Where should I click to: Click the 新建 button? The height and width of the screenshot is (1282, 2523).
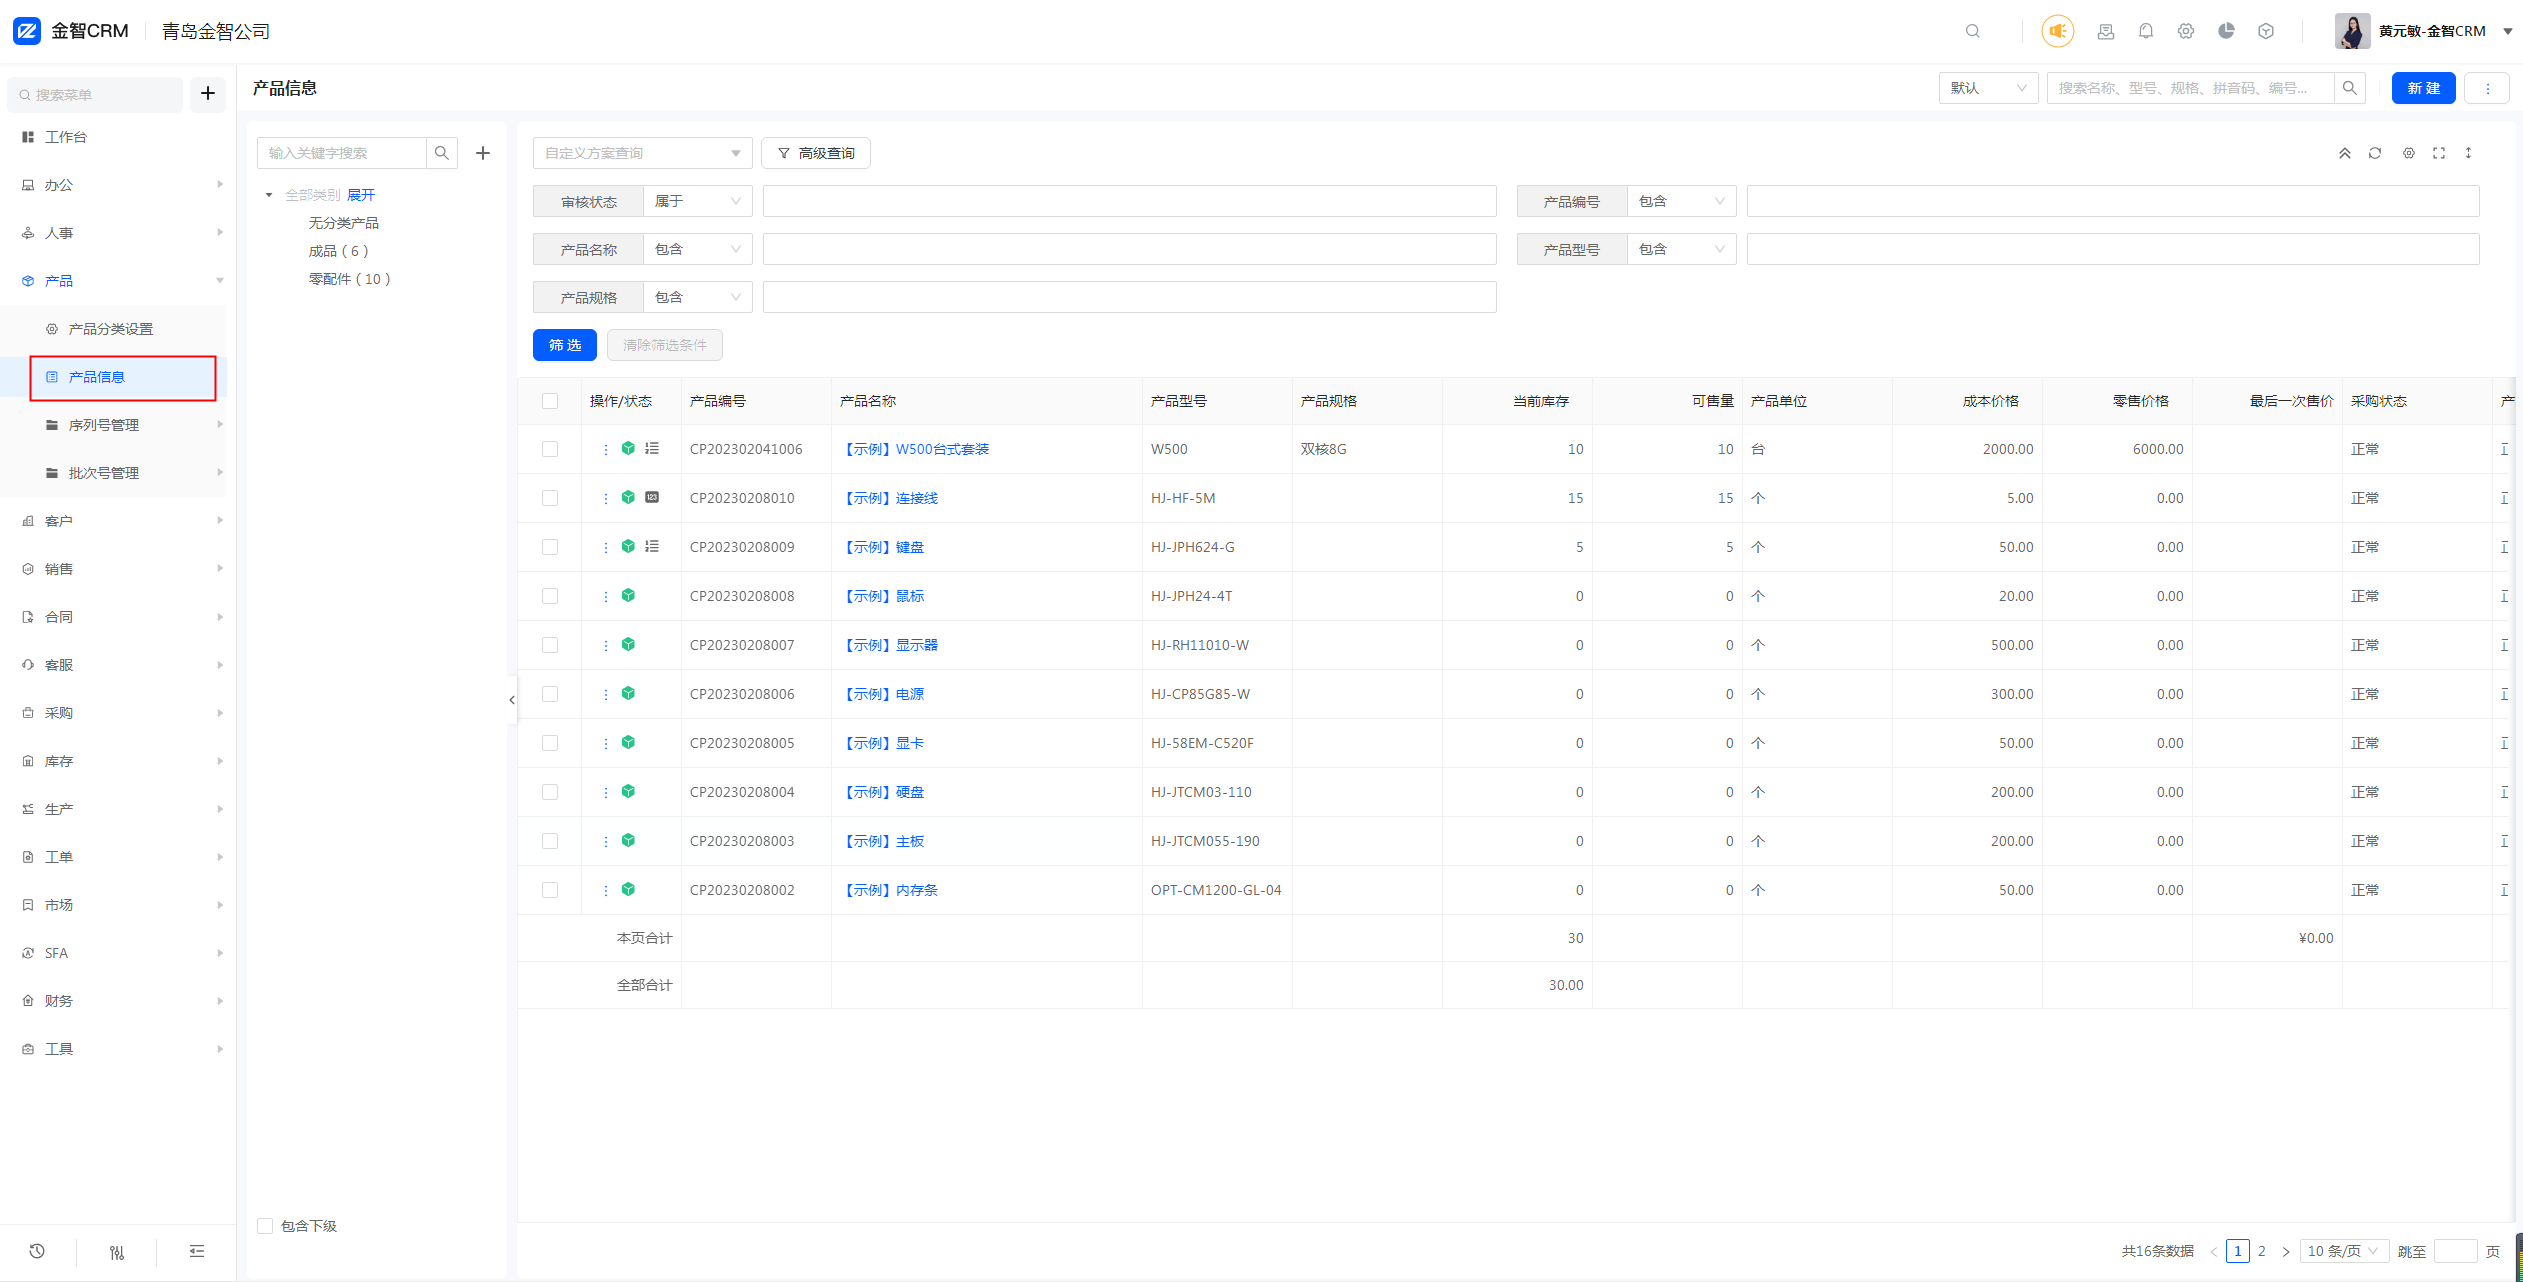tap(2423, 88)
